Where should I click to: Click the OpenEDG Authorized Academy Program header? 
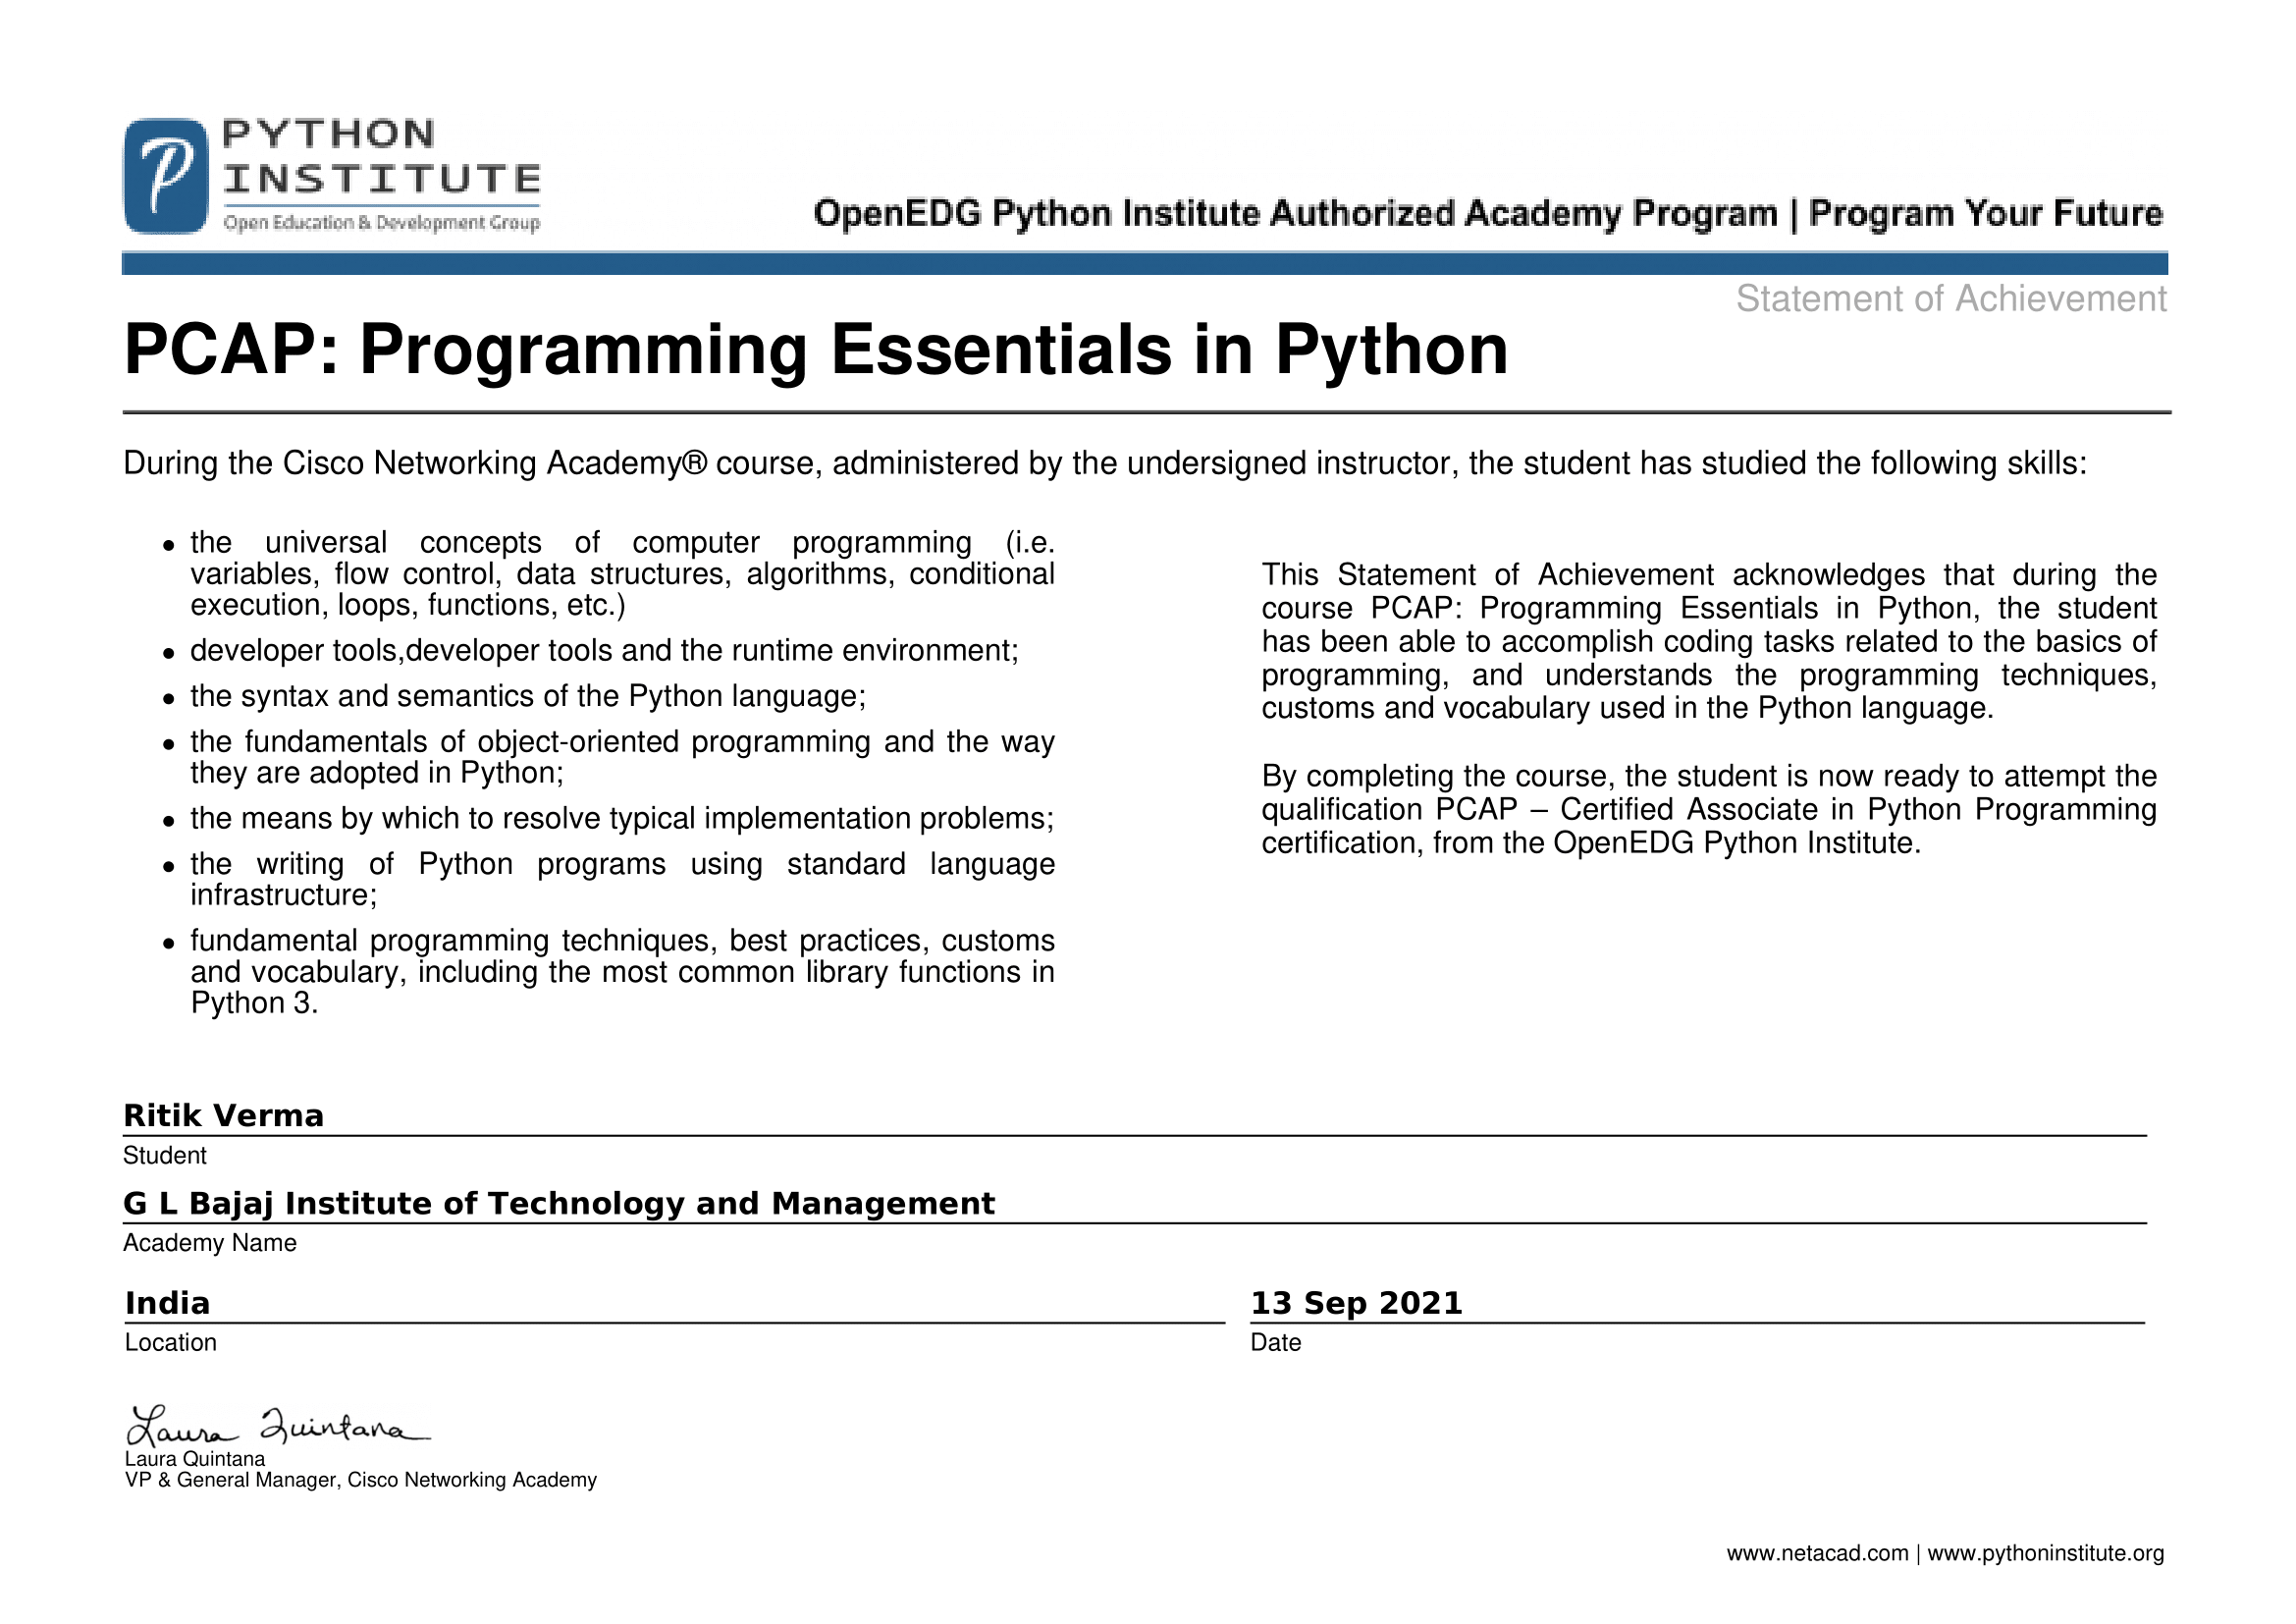[1487, 214]
